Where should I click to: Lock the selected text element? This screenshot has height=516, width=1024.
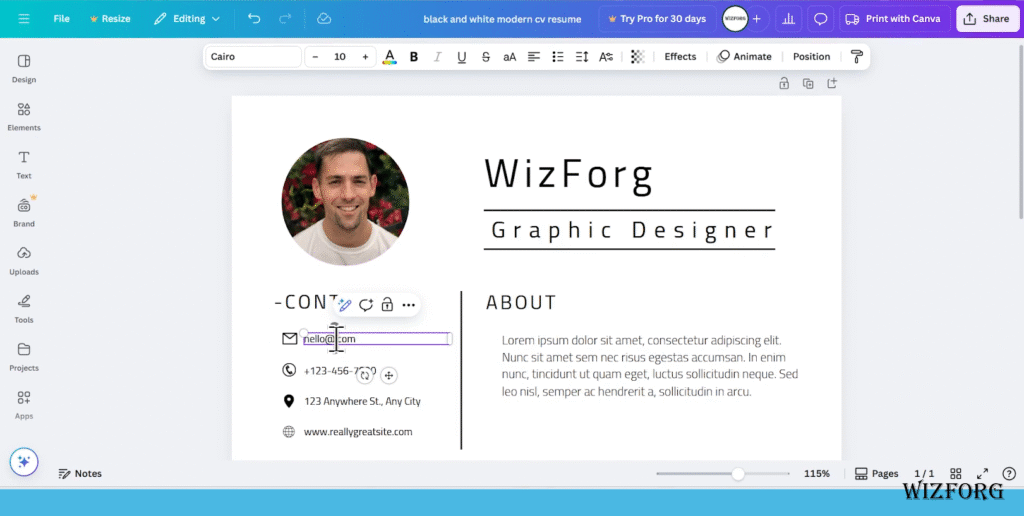click(387, 305)
